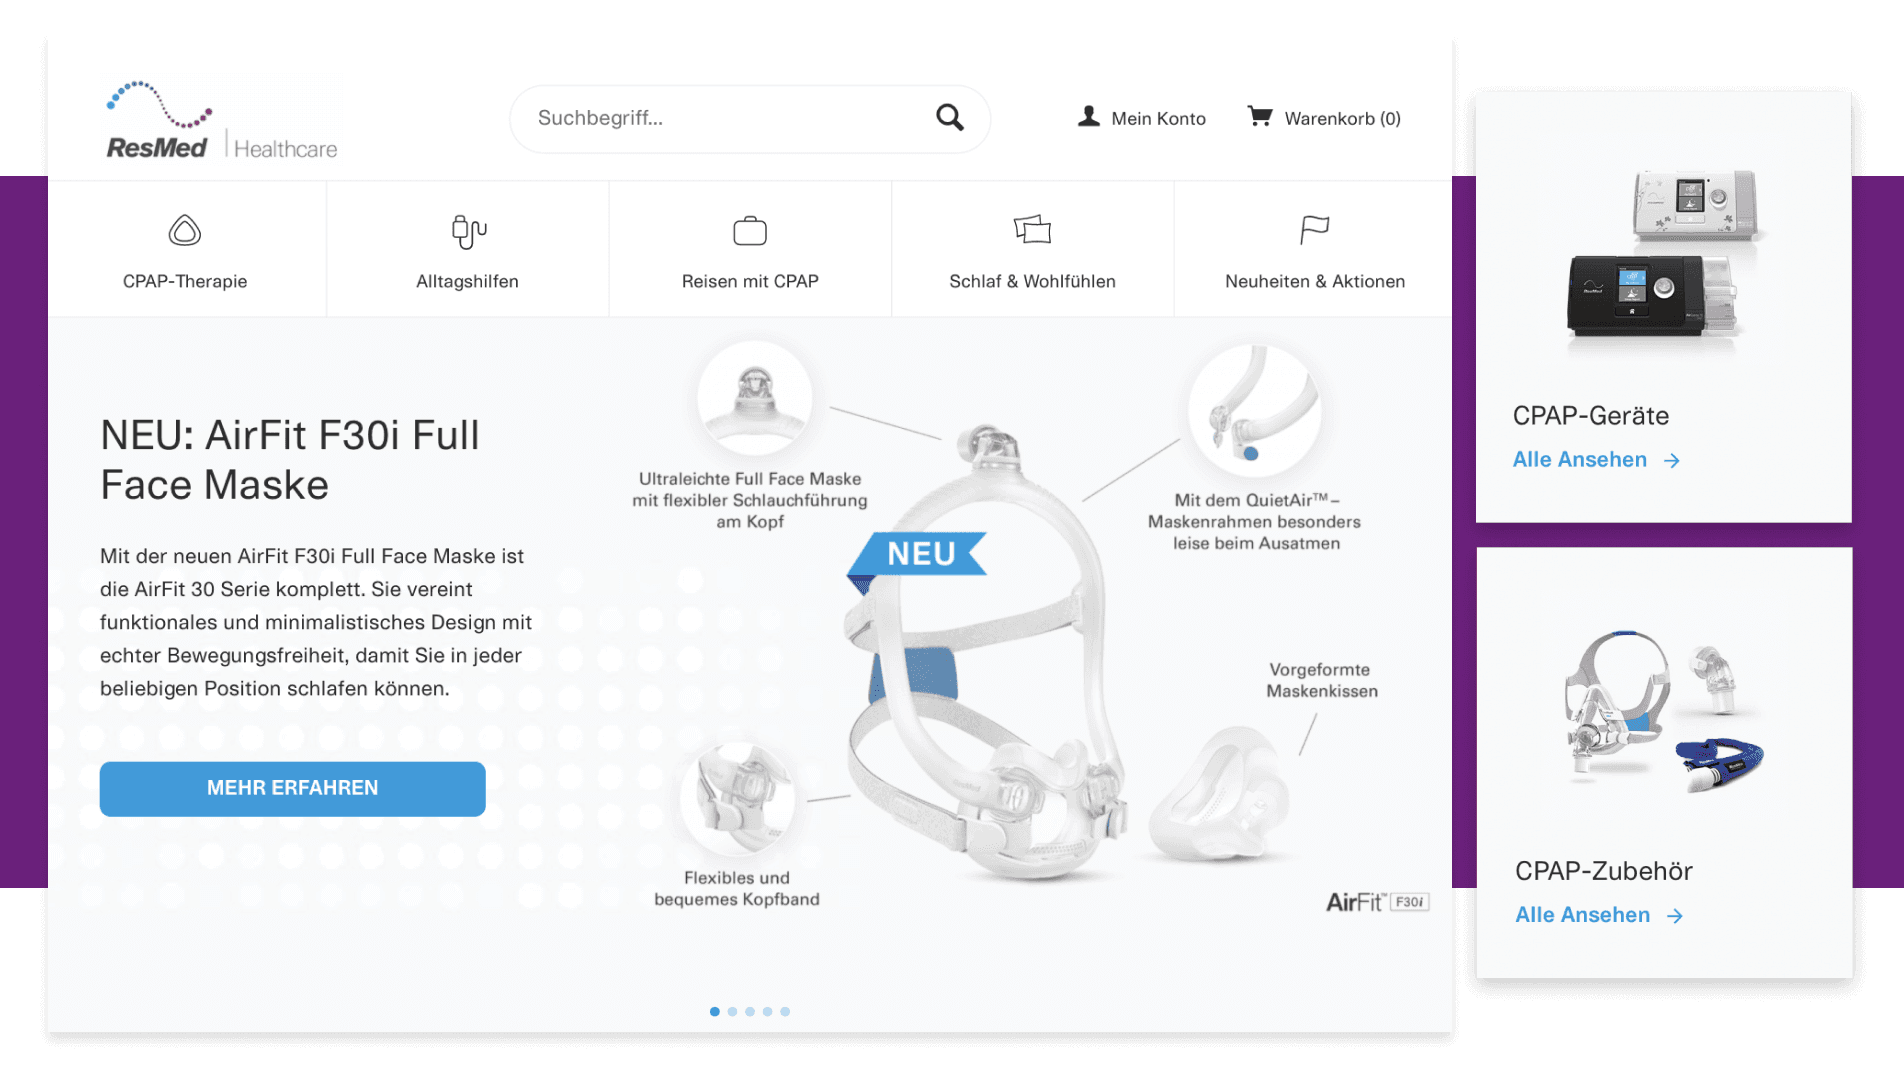Select the first carousel dot
This screenshot has height=1072, width=1904.
(714, 1012)
